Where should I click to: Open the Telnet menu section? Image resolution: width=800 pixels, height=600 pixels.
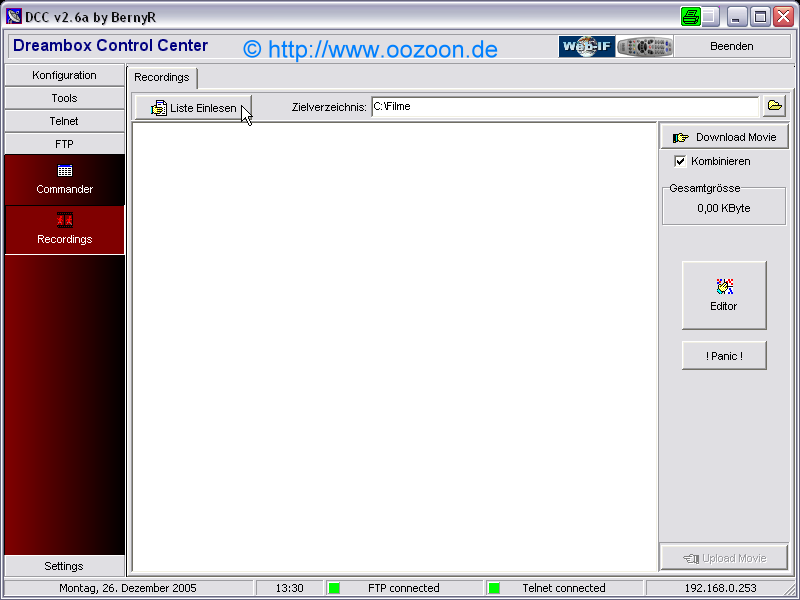click(64, 121)
